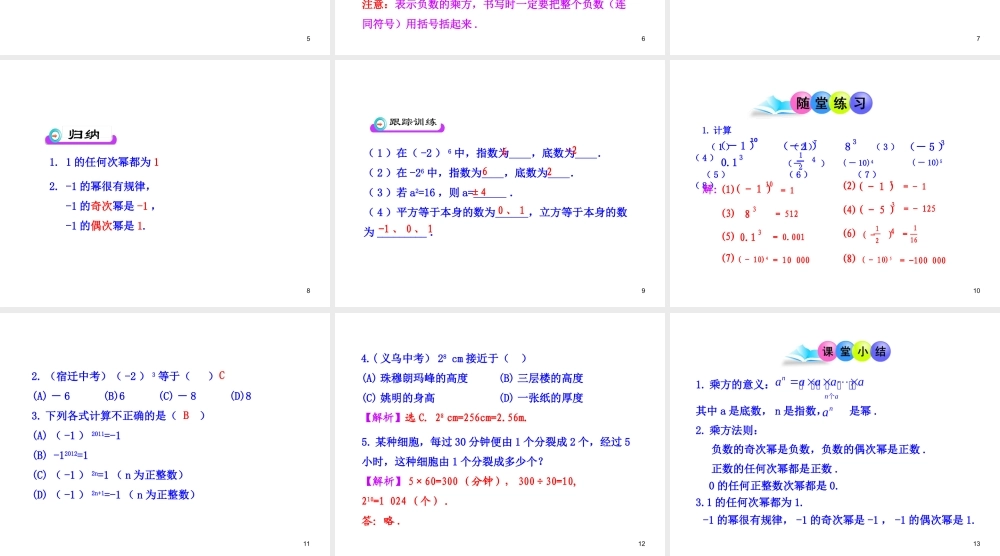1000x556 pixels.
Task: Click option '(C) 姚明的身高' on slide 12
Action: [x=399, y=398]
